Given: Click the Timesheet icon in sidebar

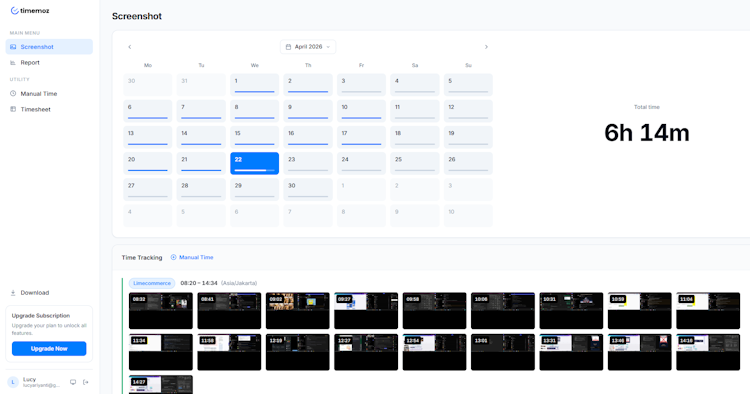Looking at the screenshot, I should [x=13, y=109].
